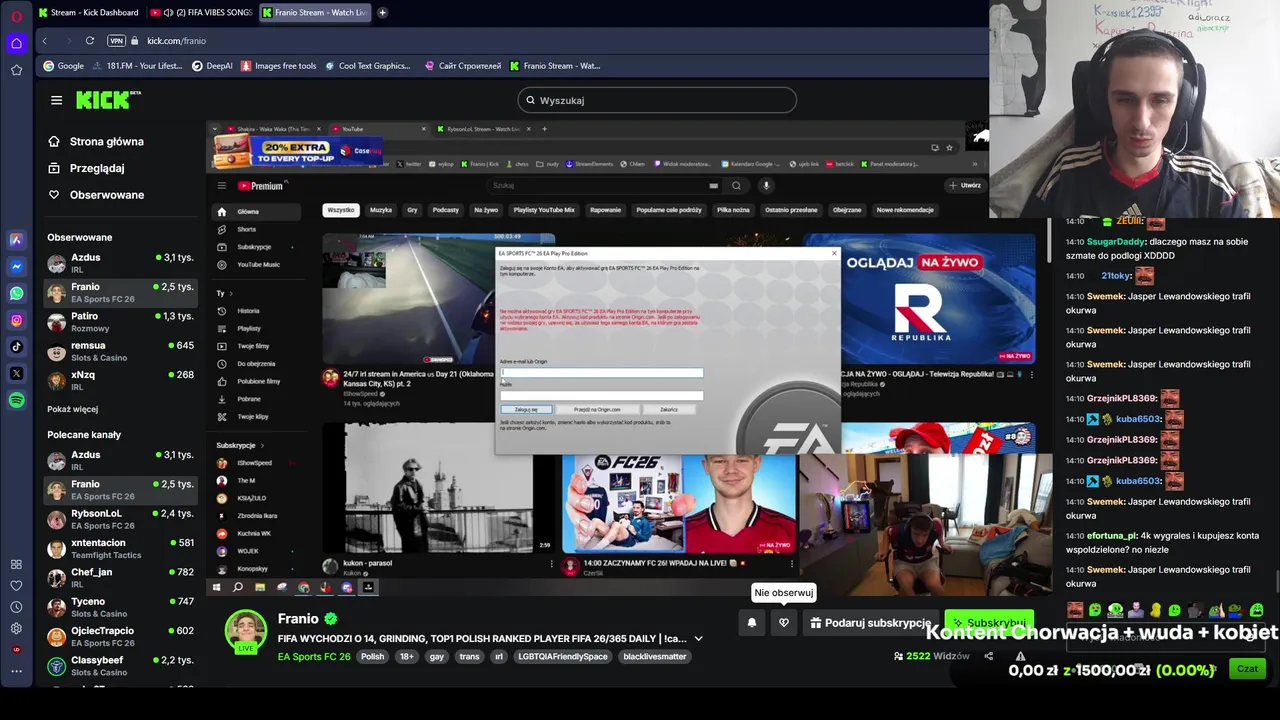Viewport: 1280px width, 720px height.
Task: Open Tyceno recommended channel
Action: coord(120,607)
